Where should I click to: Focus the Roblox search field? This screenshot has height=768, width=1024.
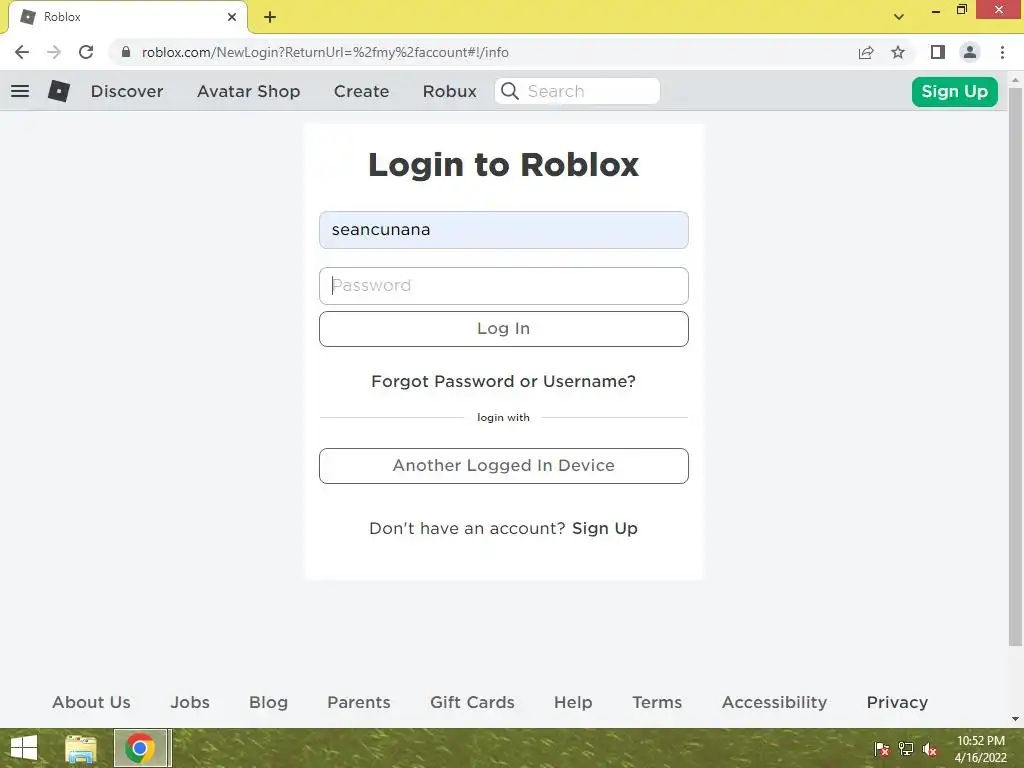point(577,91)
